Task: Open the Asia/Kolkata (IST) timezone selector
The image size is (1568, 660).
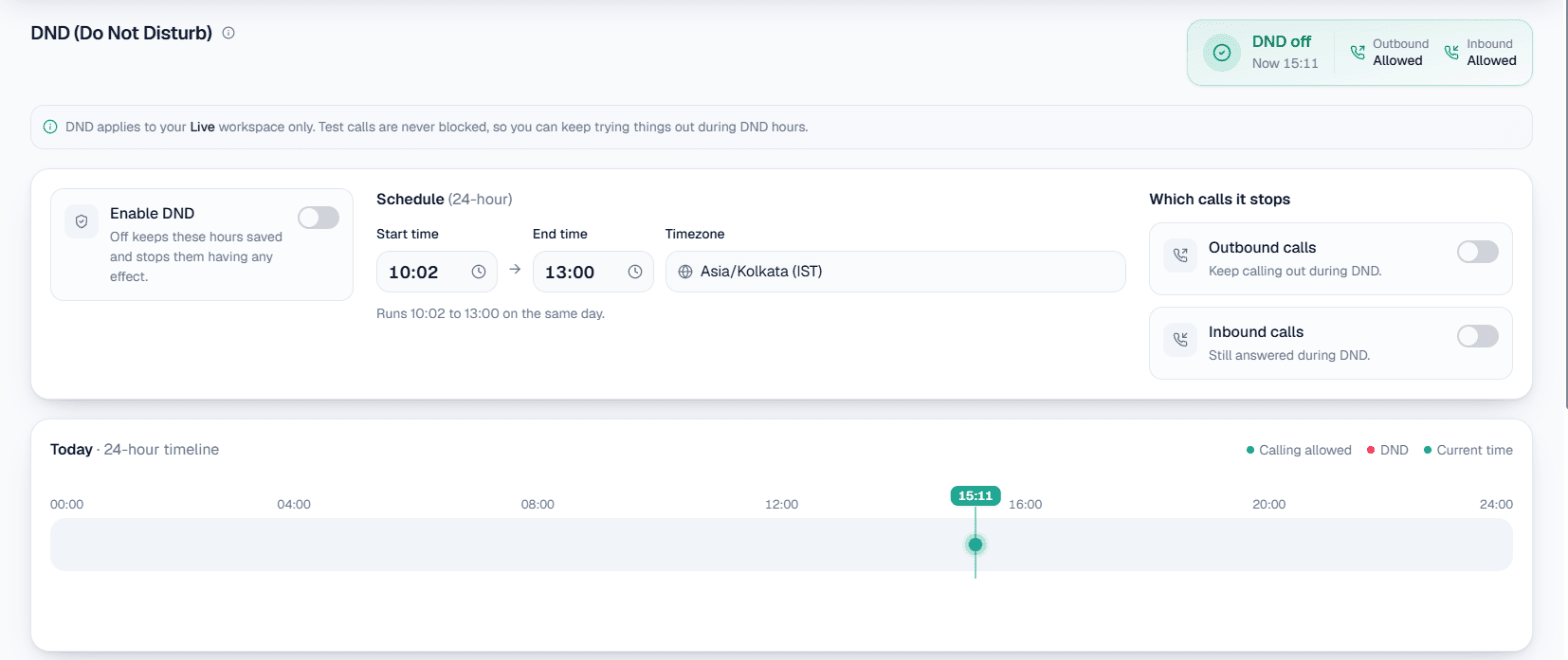Action: 895,272
